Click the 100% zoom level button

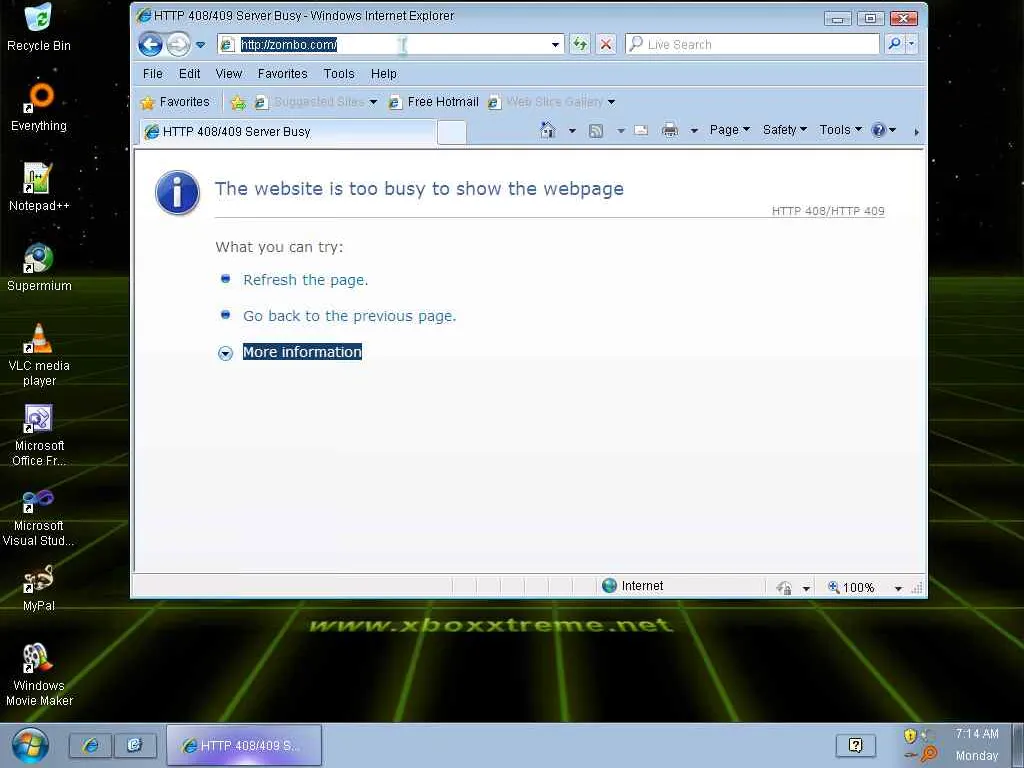pos(851,588)
